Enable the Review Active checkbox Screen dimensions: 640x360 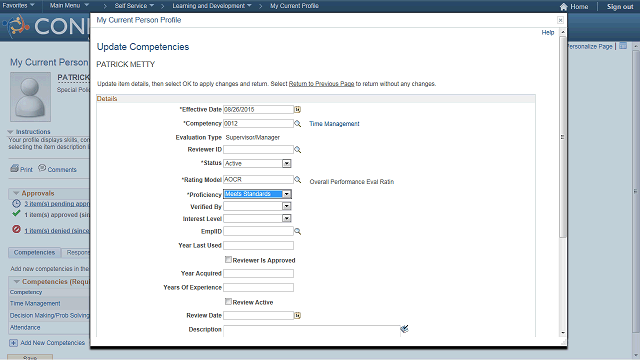click(x=228, y=302)
